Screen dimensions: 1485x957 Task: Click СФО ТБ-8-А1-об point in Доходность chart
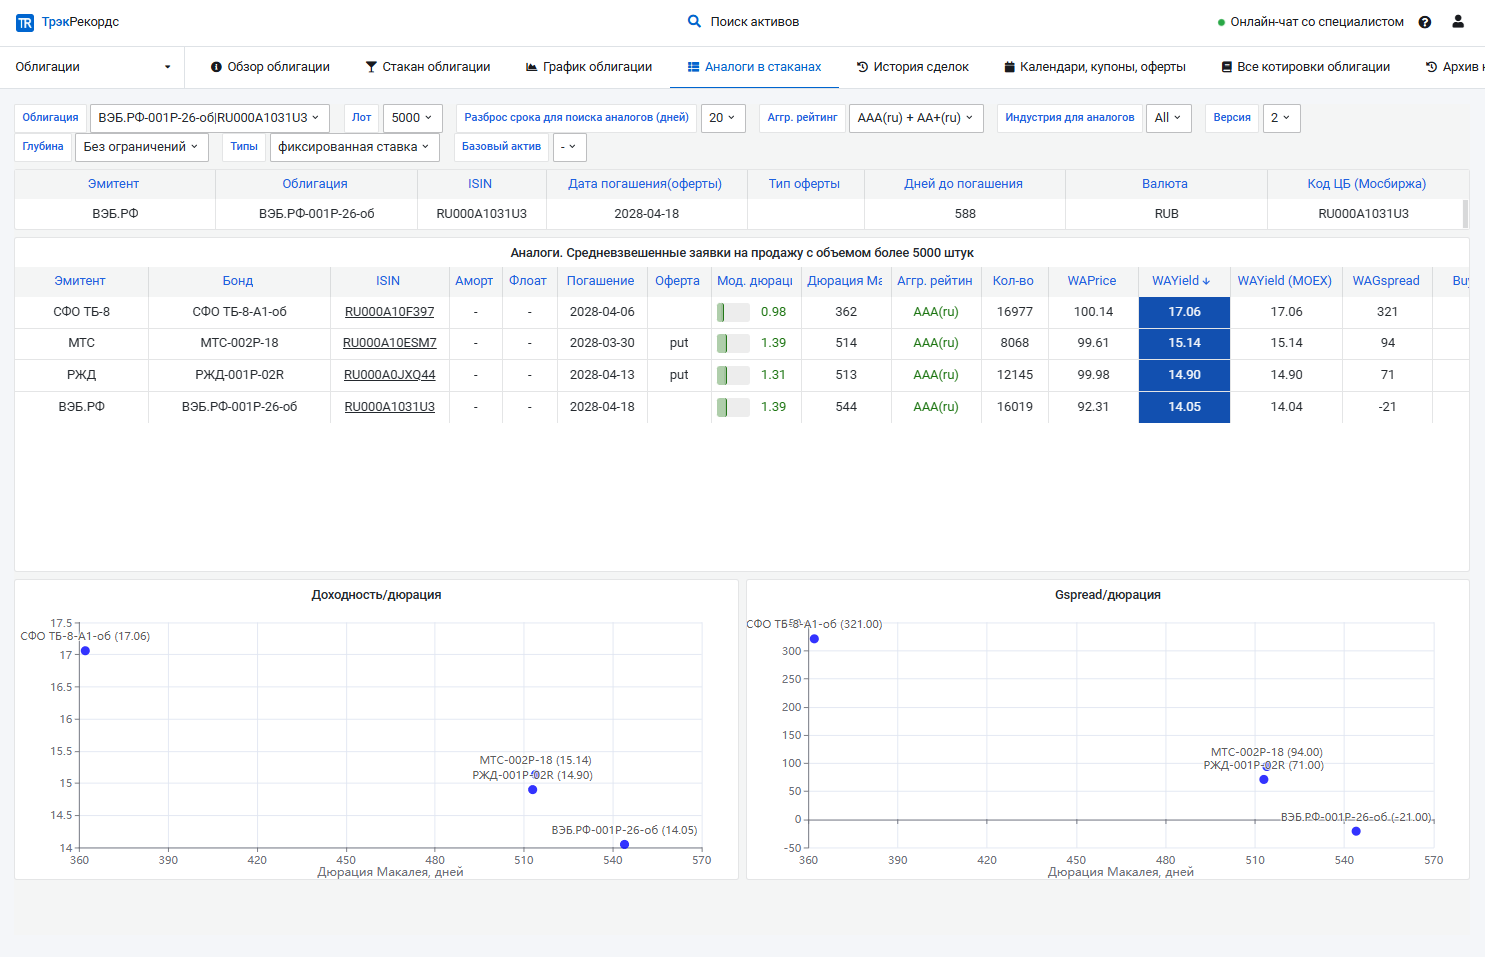85,651
